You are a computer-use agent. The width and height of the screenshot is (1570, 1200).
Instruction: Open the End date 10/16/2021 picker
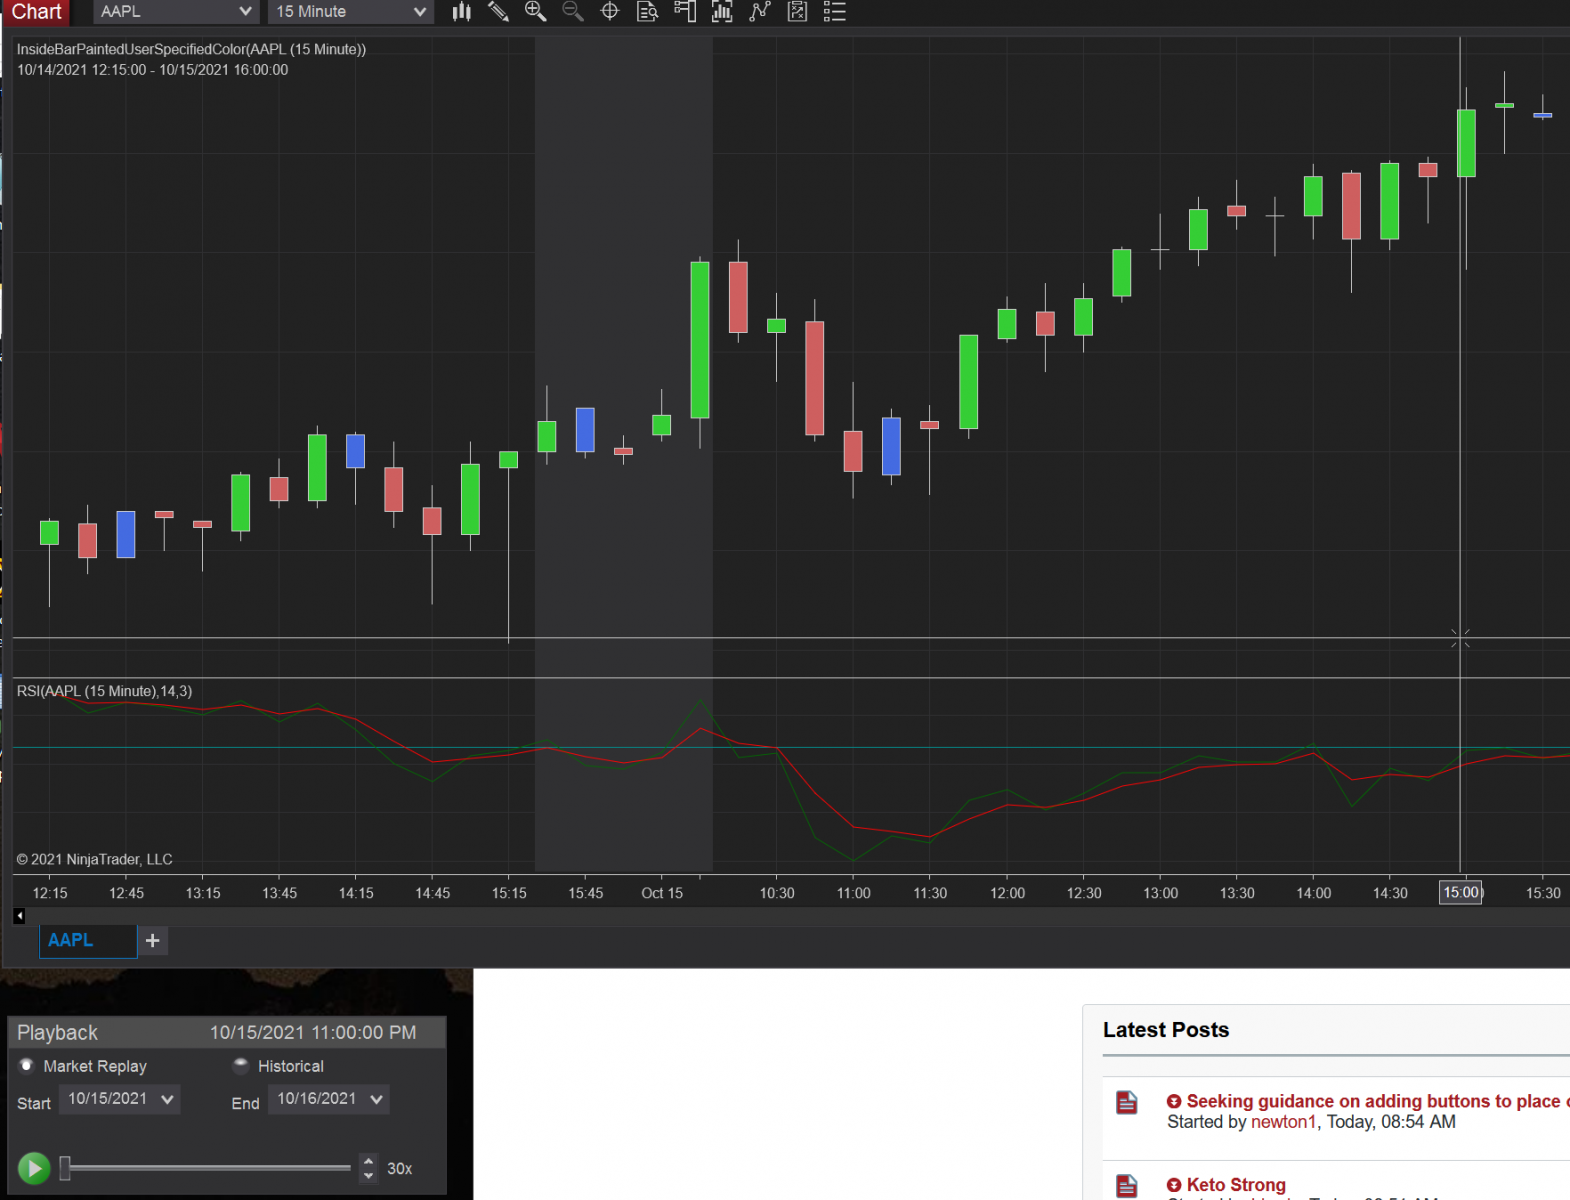pos(329,1099)
